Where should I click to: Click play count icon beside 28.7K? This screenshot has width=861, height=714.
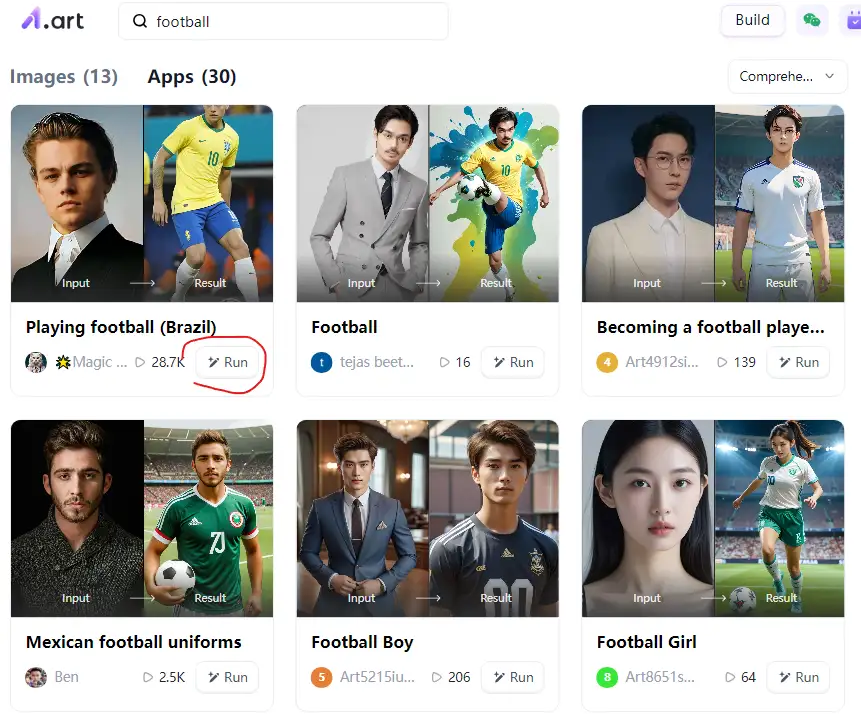tap(140, 362)
